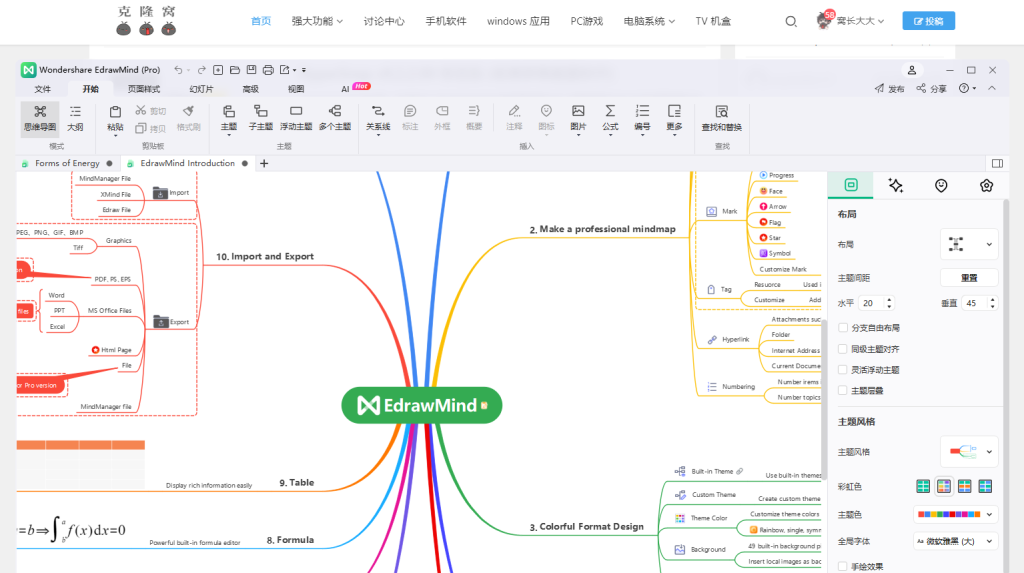Viewport: 1024px width, 573px height.
Task: Open the smiley mark panel tab
Action: click(941, 186)
